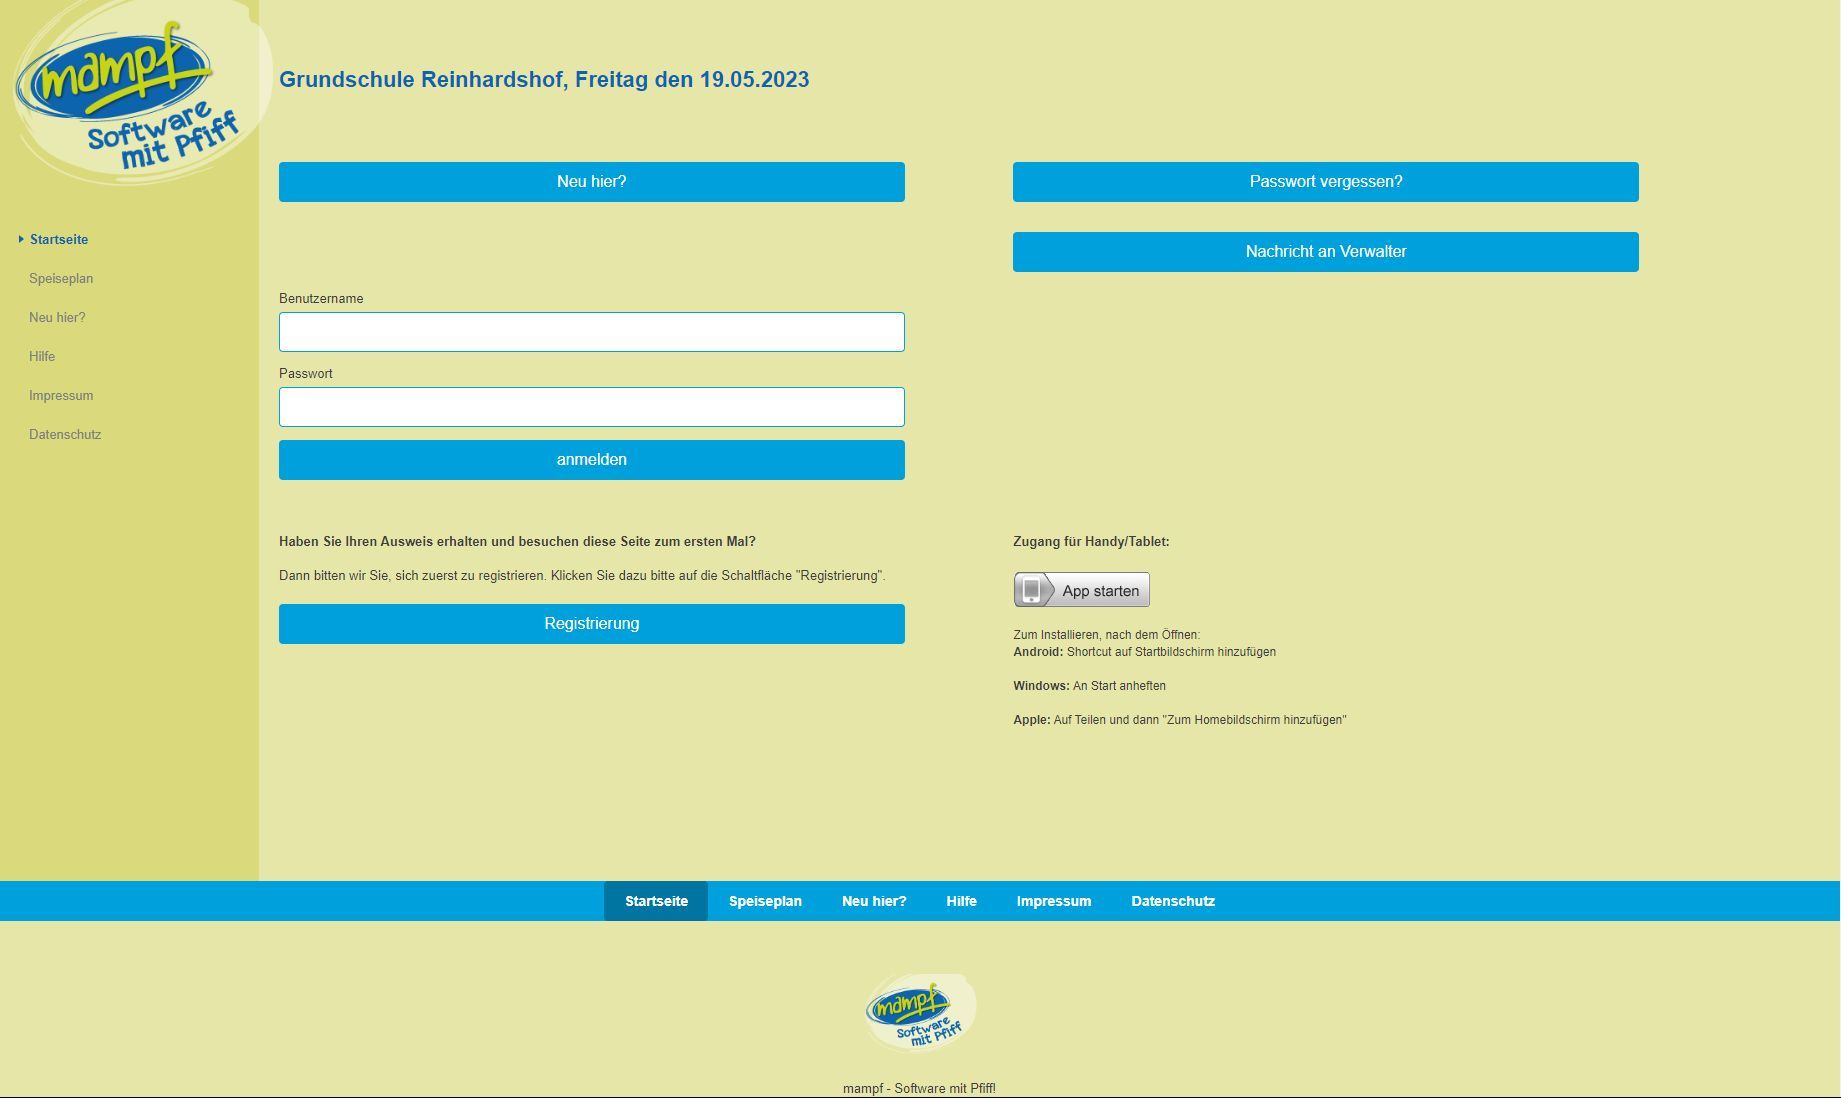
Task: Open Impressum in the sidebar
Action: 60,395
